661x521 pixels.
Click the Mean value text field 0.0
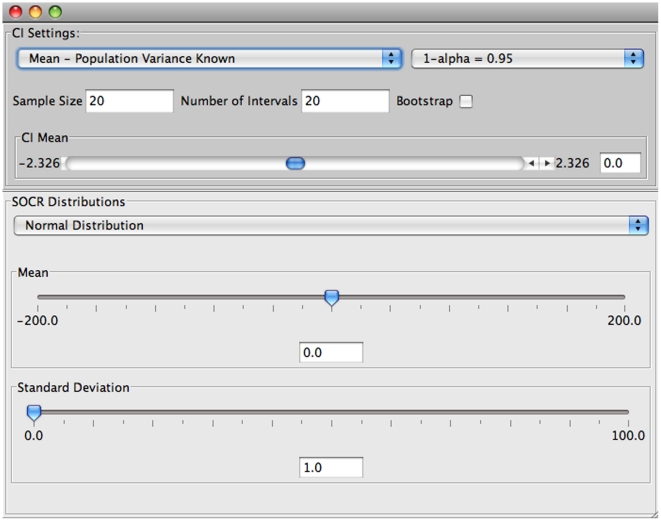[x=331, y=352]
